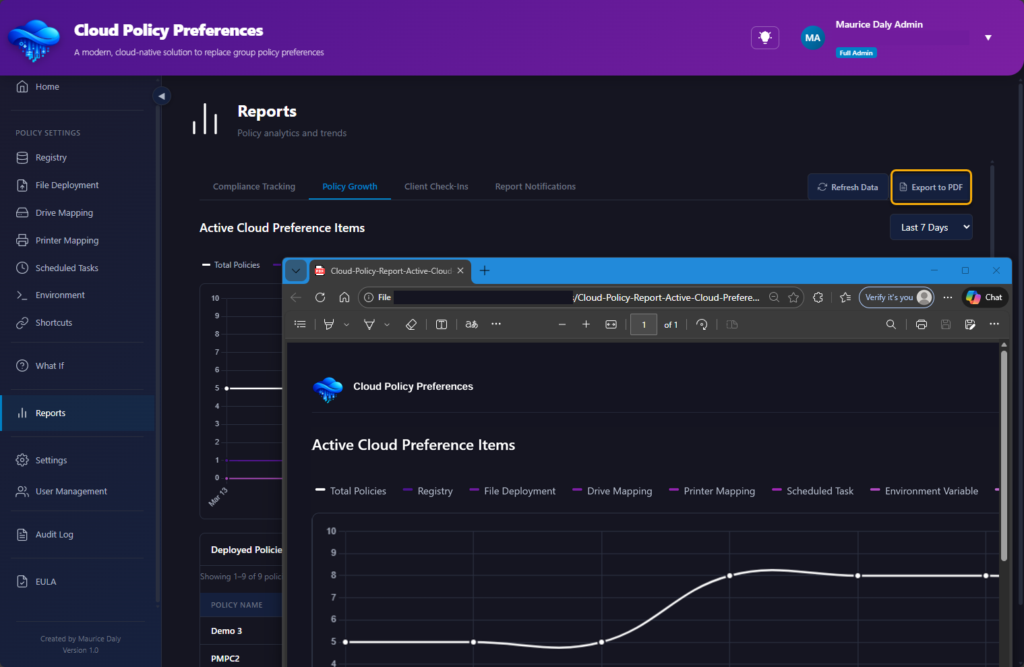Click the Export to PDF button

[x=931, y=187]
